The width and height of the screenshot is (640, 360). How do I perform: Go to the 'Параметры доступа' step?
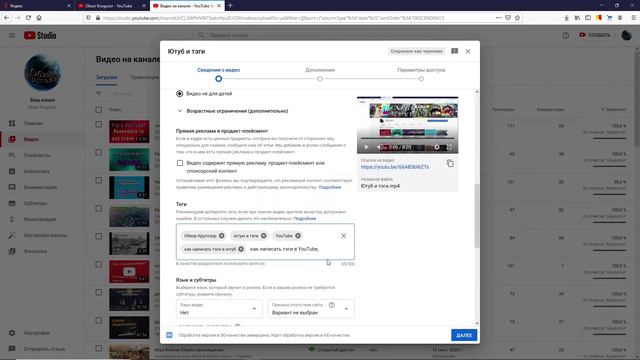click(421, 74)
